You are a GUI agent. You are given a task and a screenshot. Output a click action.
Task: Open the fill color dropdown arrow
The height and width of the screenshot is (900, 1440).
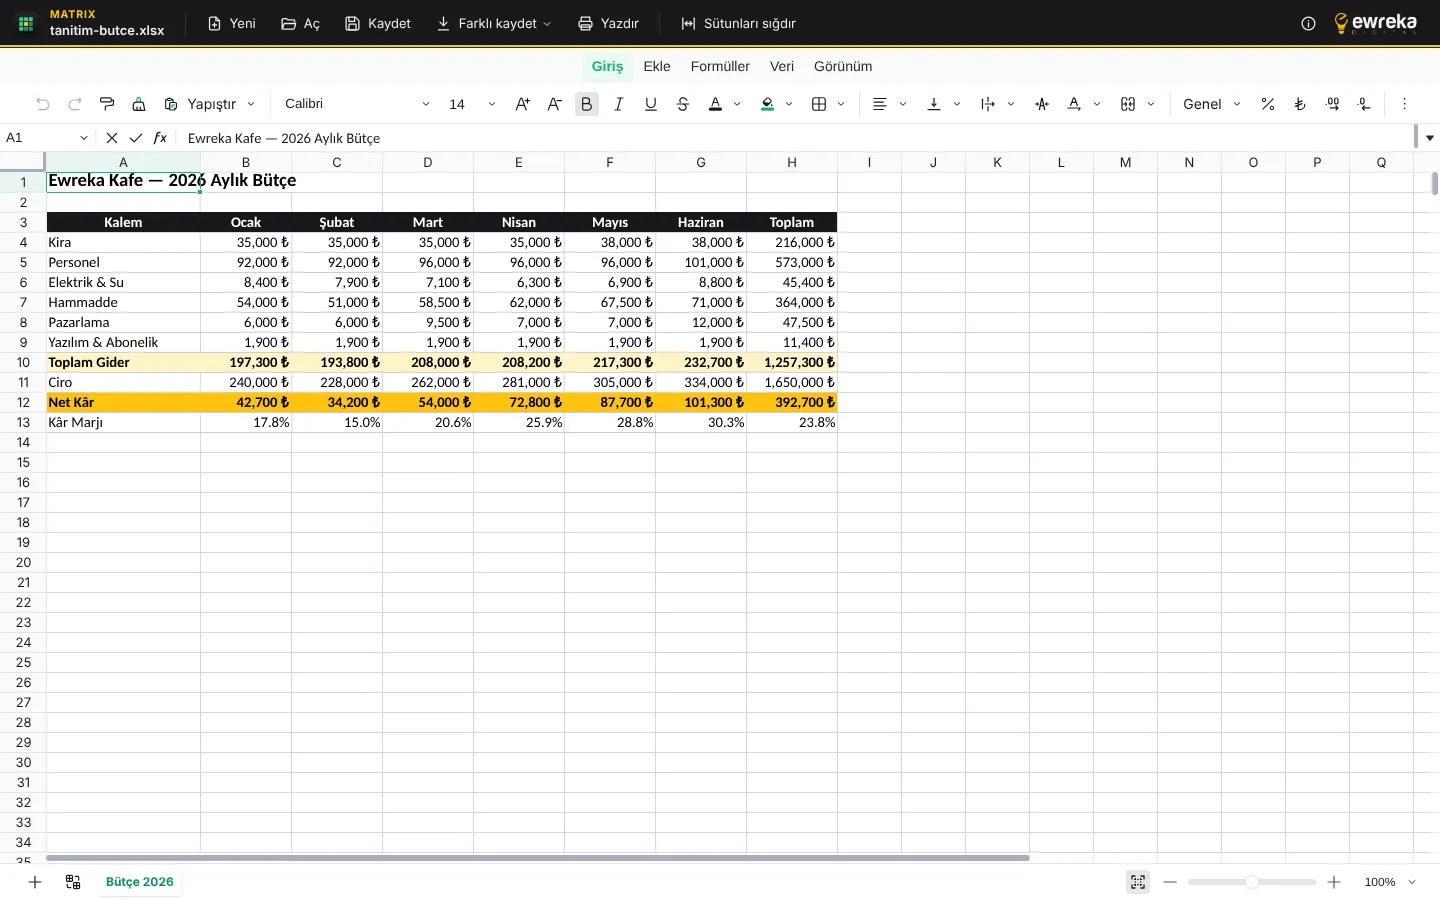pyautogui.click(x=789, y=104)
